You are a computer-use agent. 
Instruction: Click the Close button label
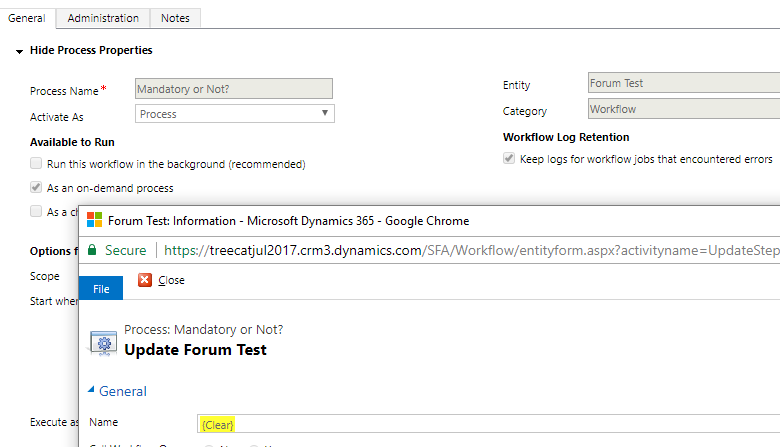point(171,280)
